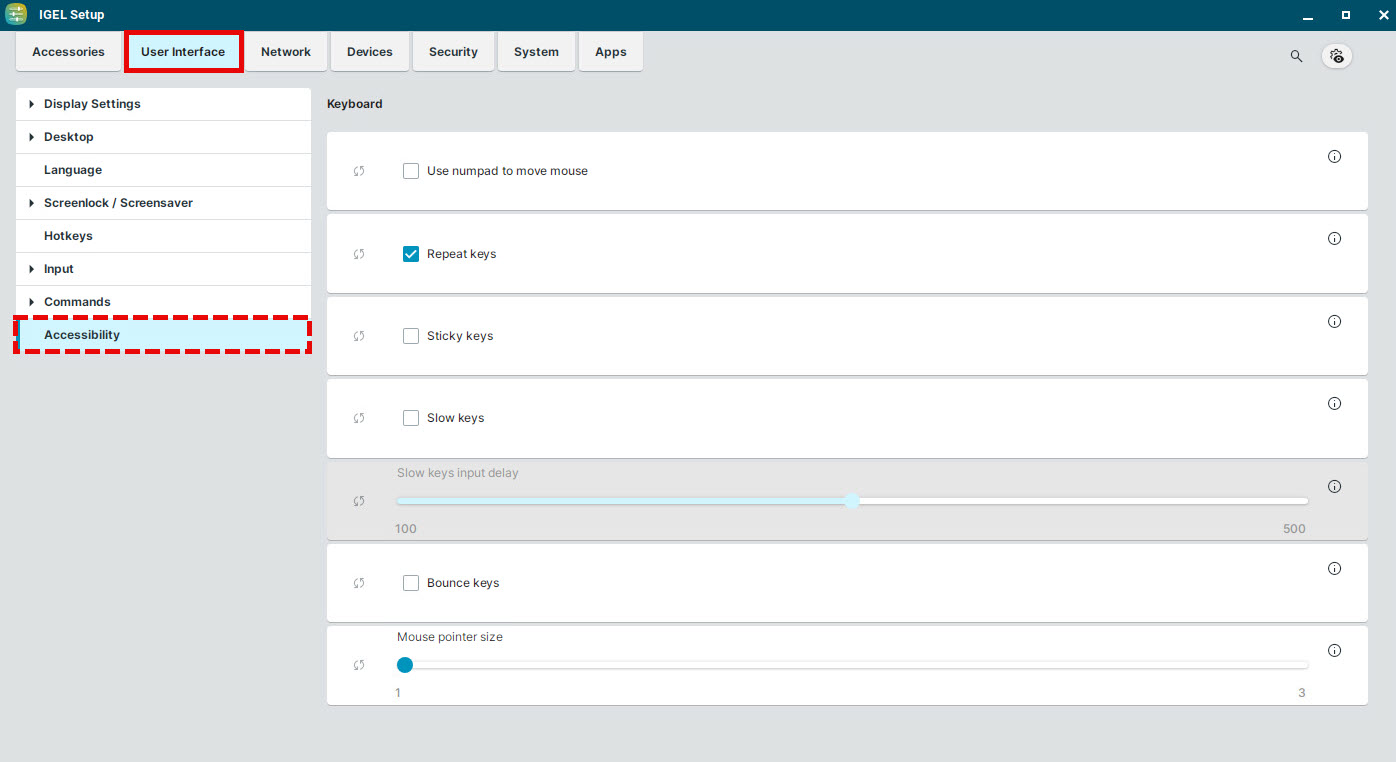The image size is (1396, 762).
Task: Open the search in IGEL Setup
Action: 1296,56
